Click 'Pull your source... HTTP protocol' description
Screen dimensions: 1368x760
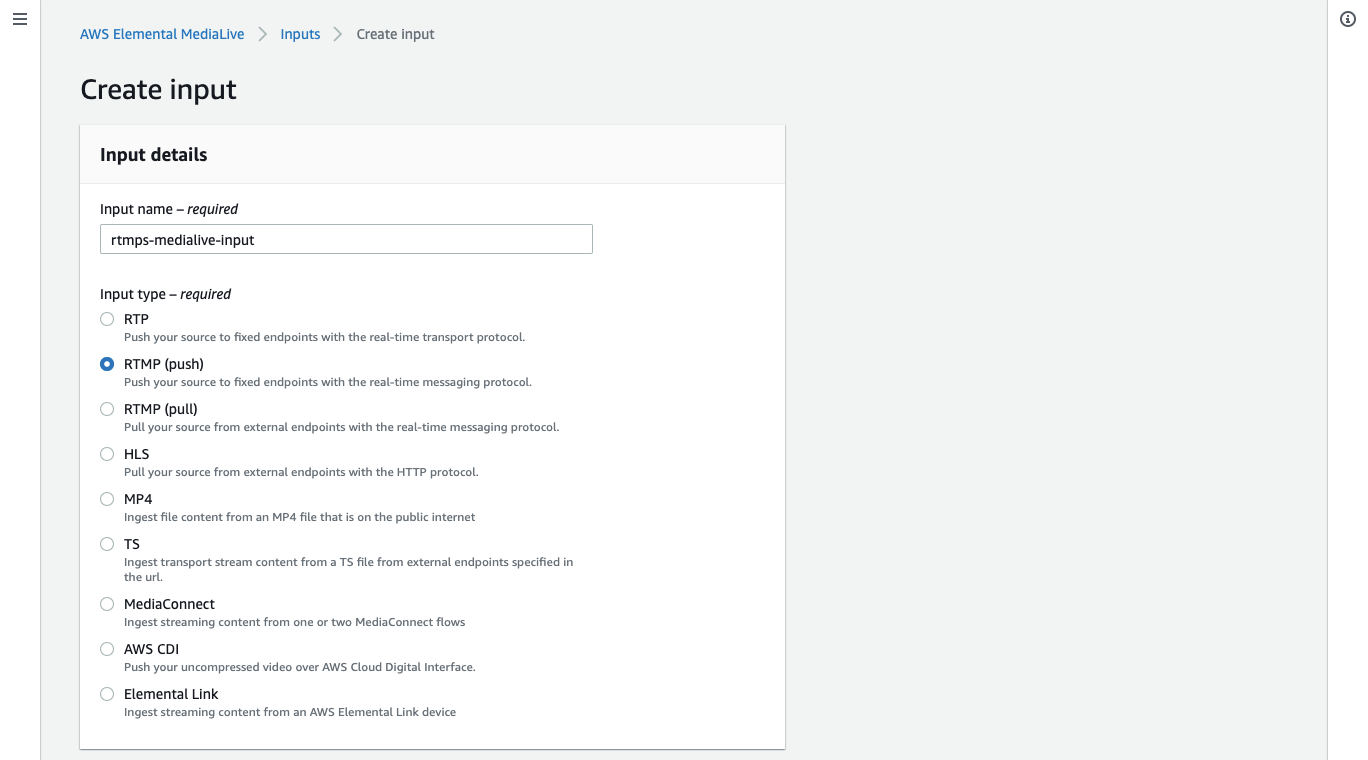[301, 472]
